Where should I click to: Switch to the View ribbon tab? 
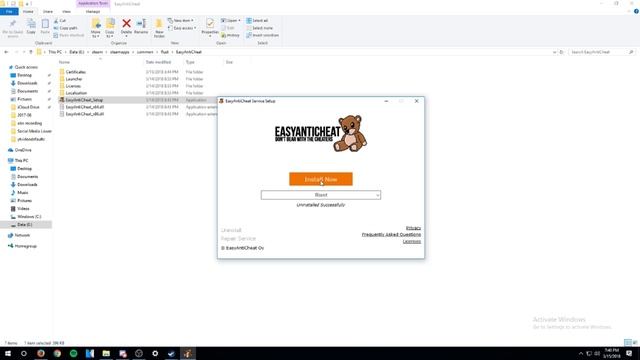pyautogui.click(x=66, y=11)
